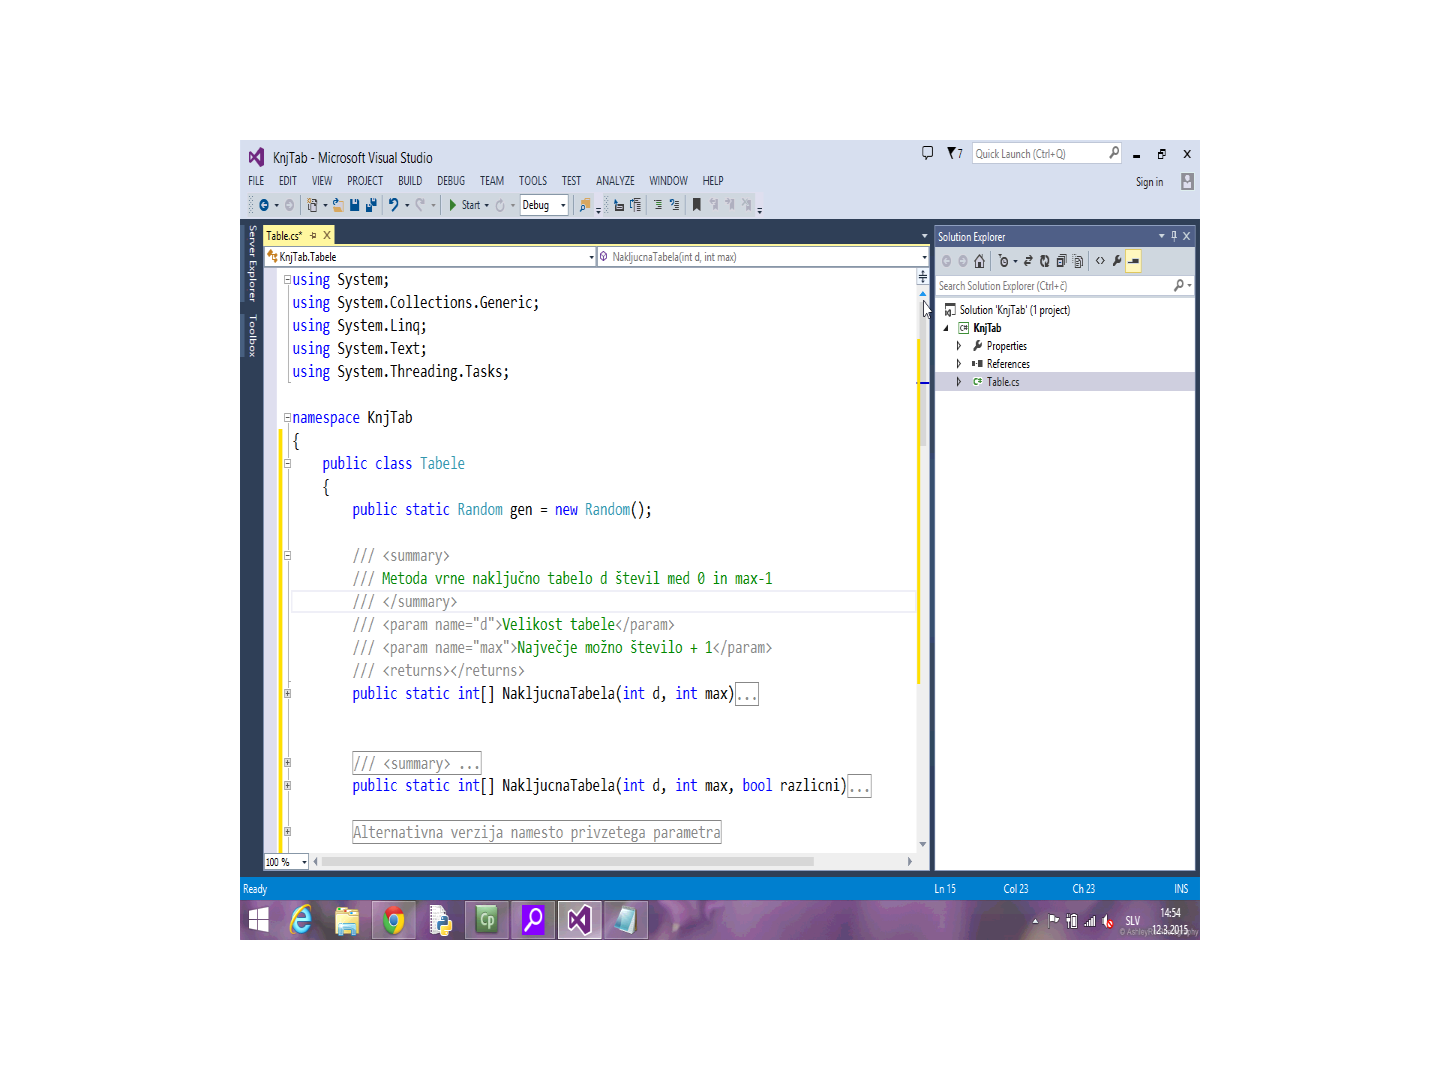Viewport: 1440px width, 1080px height.
Task: Click in the Quick Launch search box
Action: pos(1038,154)
